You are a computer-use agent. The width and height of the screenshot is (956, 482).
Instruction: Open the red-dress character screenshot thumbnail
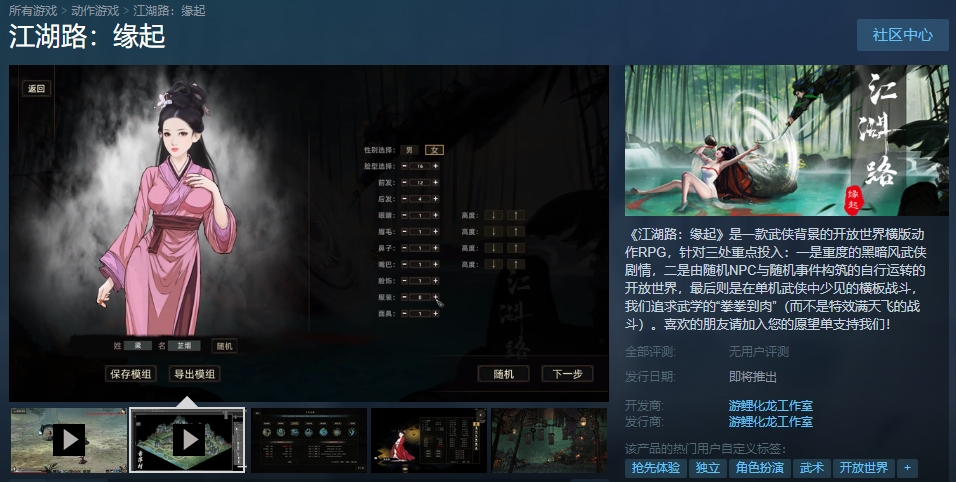coord(429,440)
